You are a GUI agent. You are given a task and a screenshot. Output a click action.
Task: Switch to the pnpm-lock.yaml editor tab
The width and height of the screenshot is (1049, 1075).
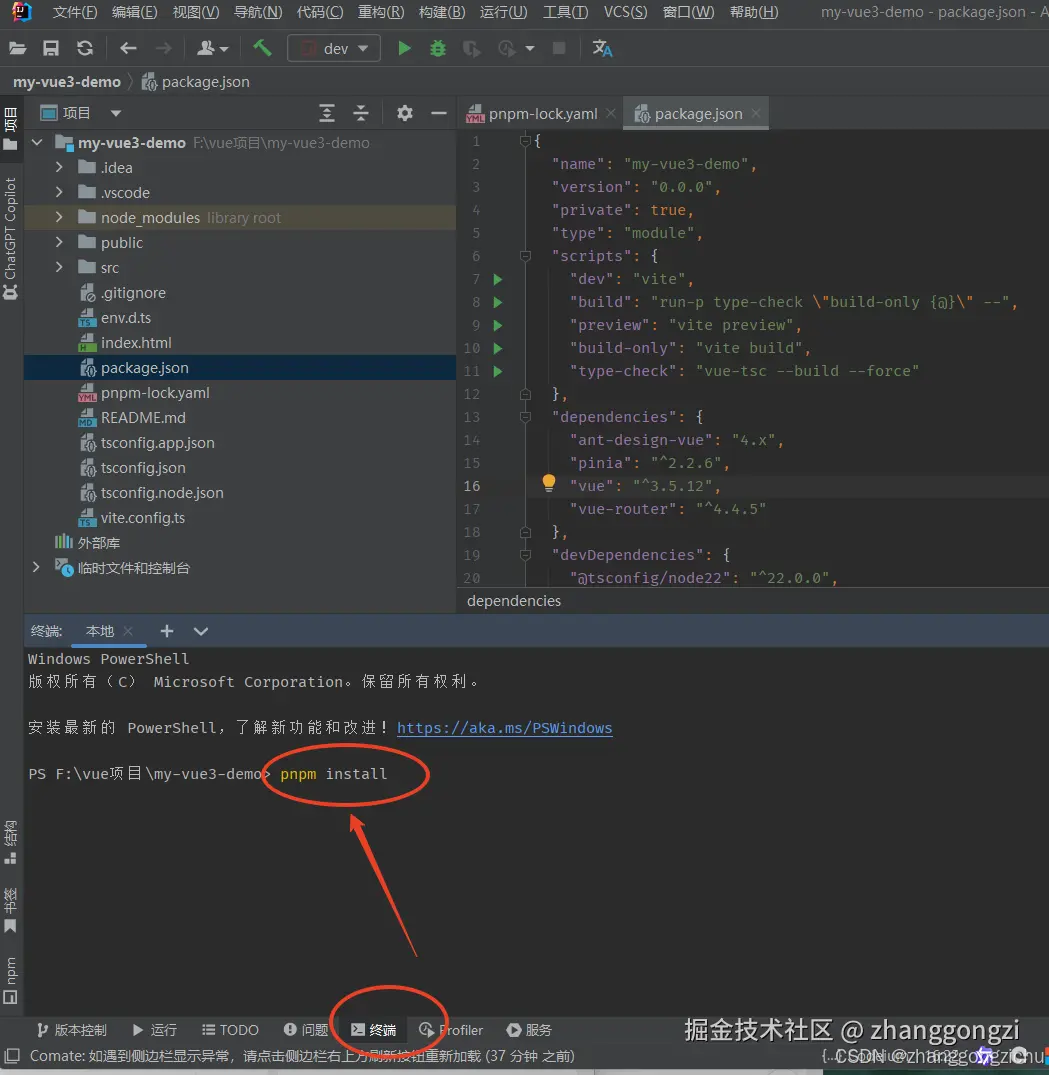(542, 114)
